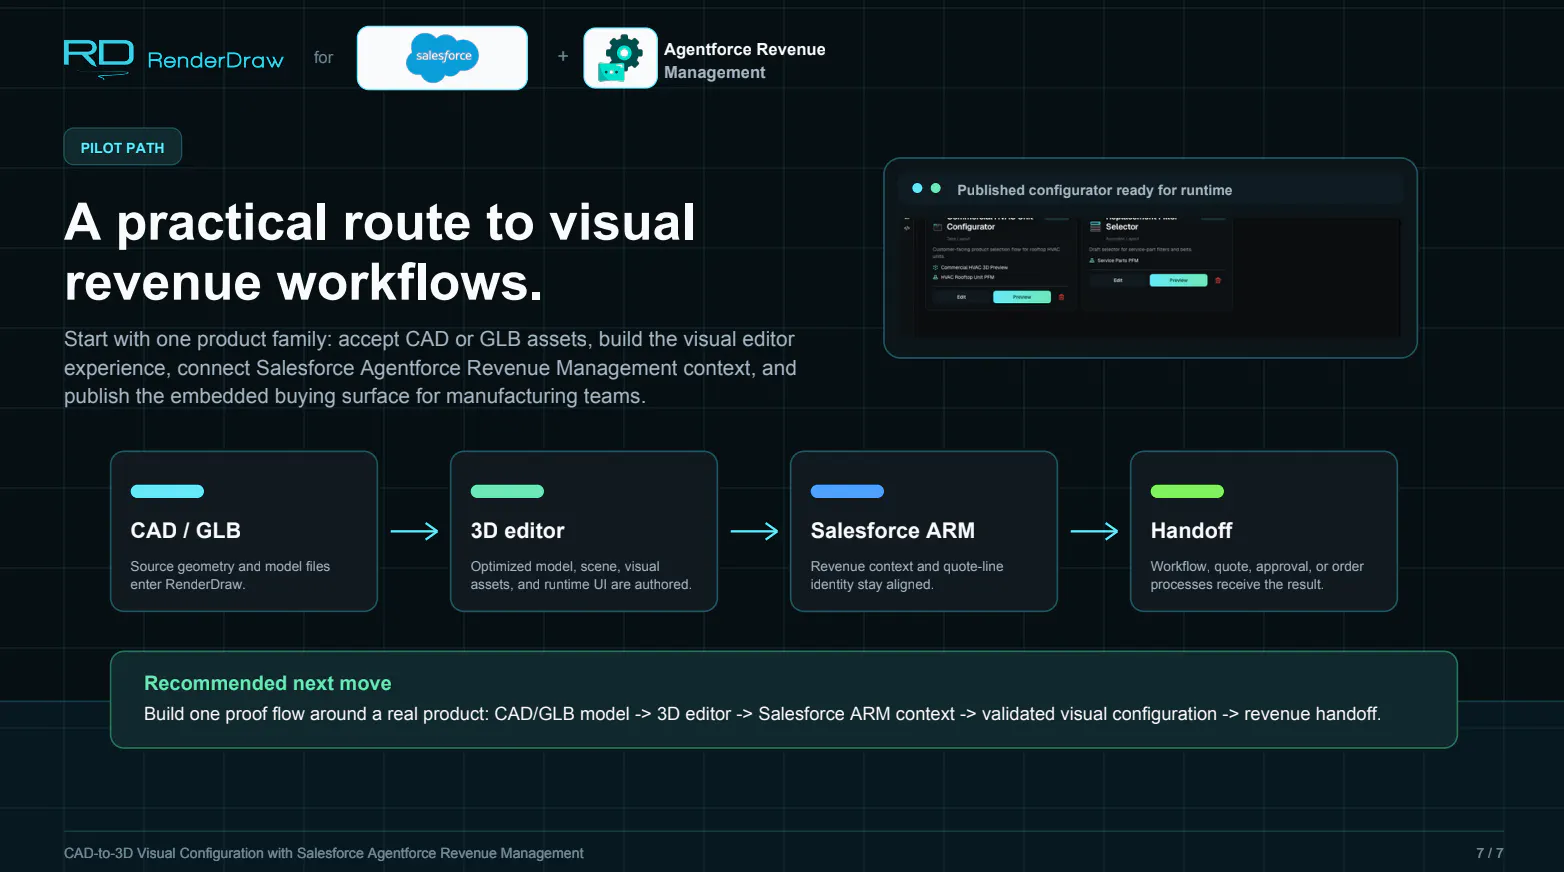The width and height of the screenshot is (1564, 872).
Task: Click 'Service Parts PFM' row
Action: (1113, 260)
